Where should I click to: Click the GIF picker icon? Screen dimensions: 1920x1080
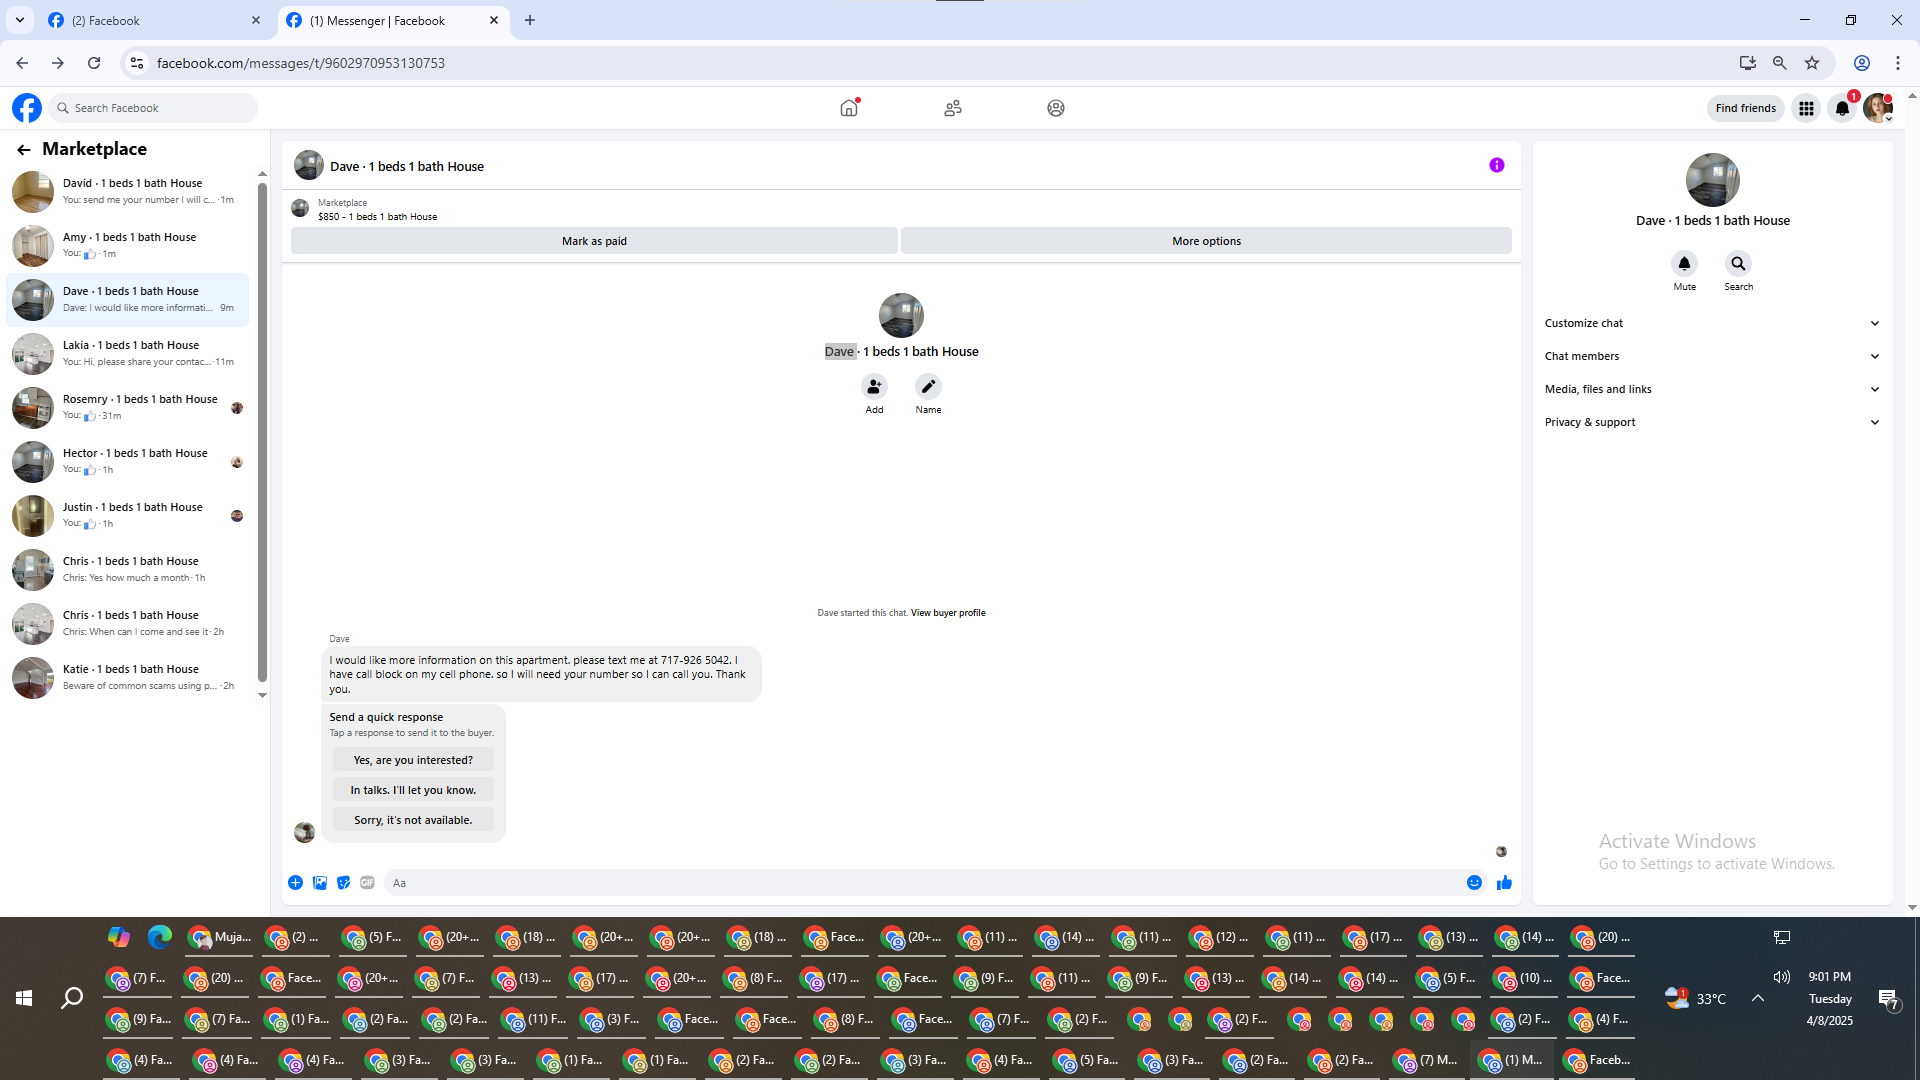367,882
